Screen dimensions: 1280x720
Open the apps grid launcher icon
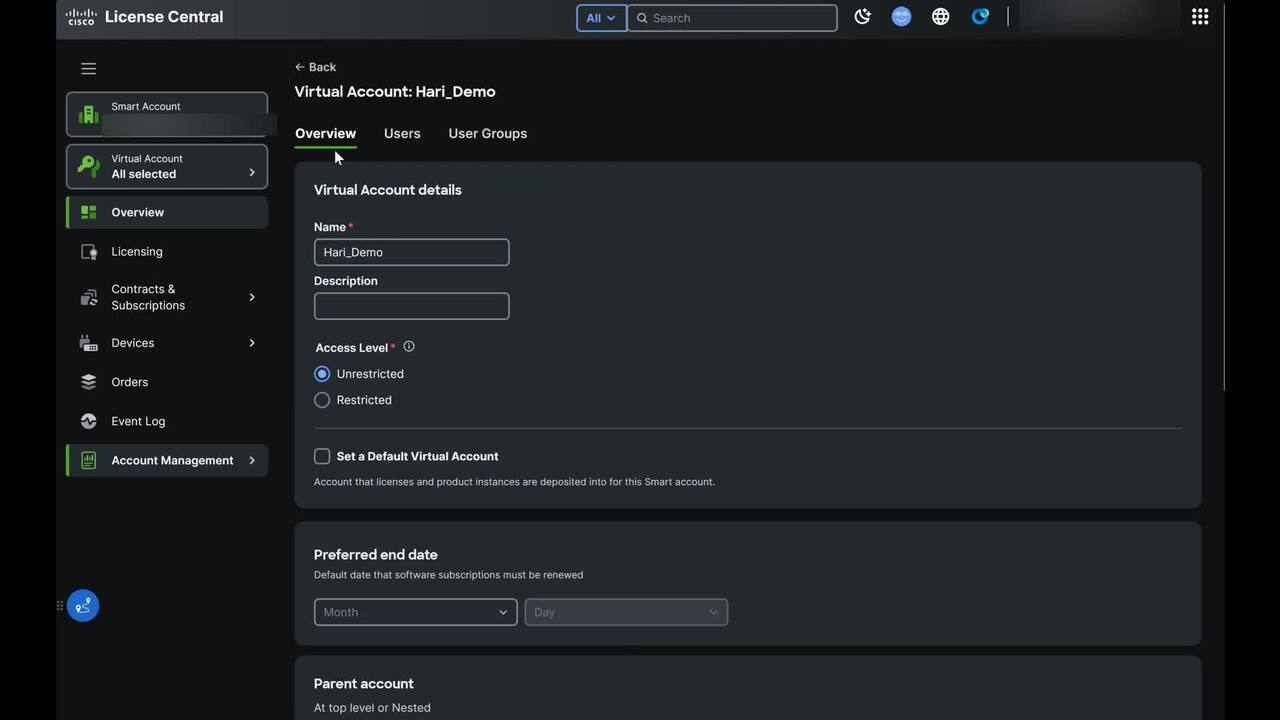tap(1200, 17)
